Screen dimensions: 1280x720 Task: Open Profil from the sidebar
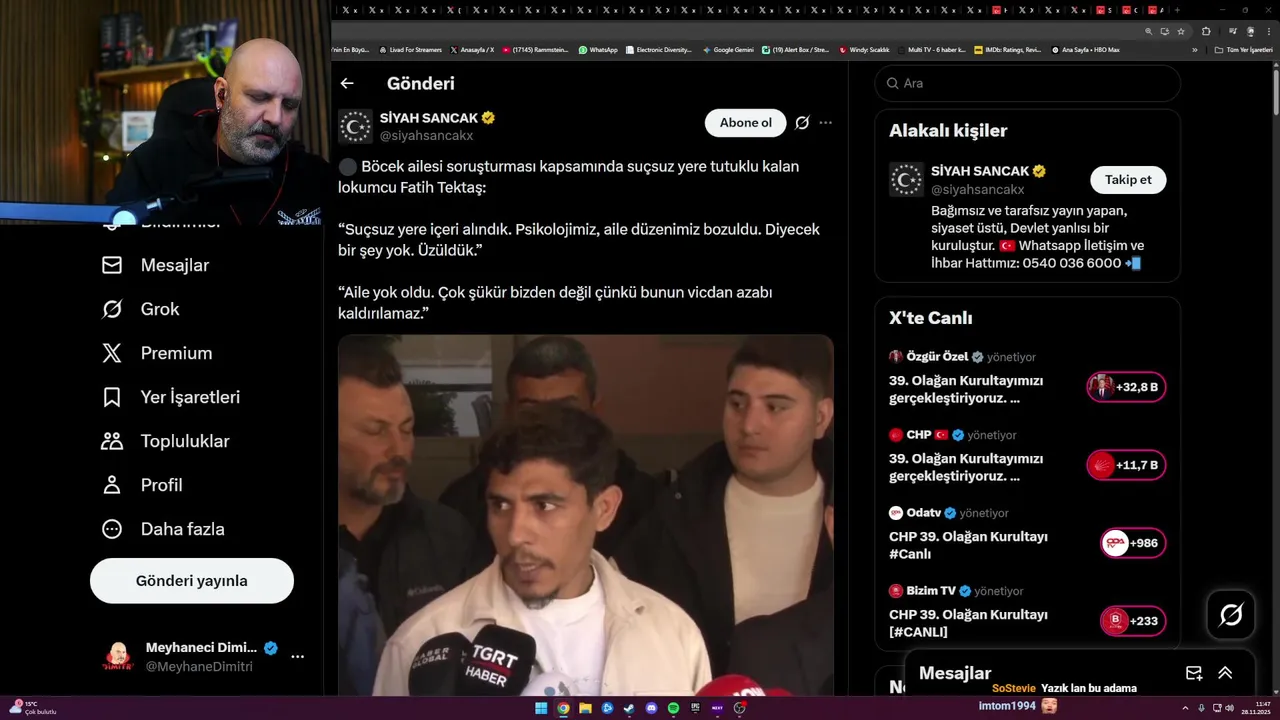click(142, 485)
